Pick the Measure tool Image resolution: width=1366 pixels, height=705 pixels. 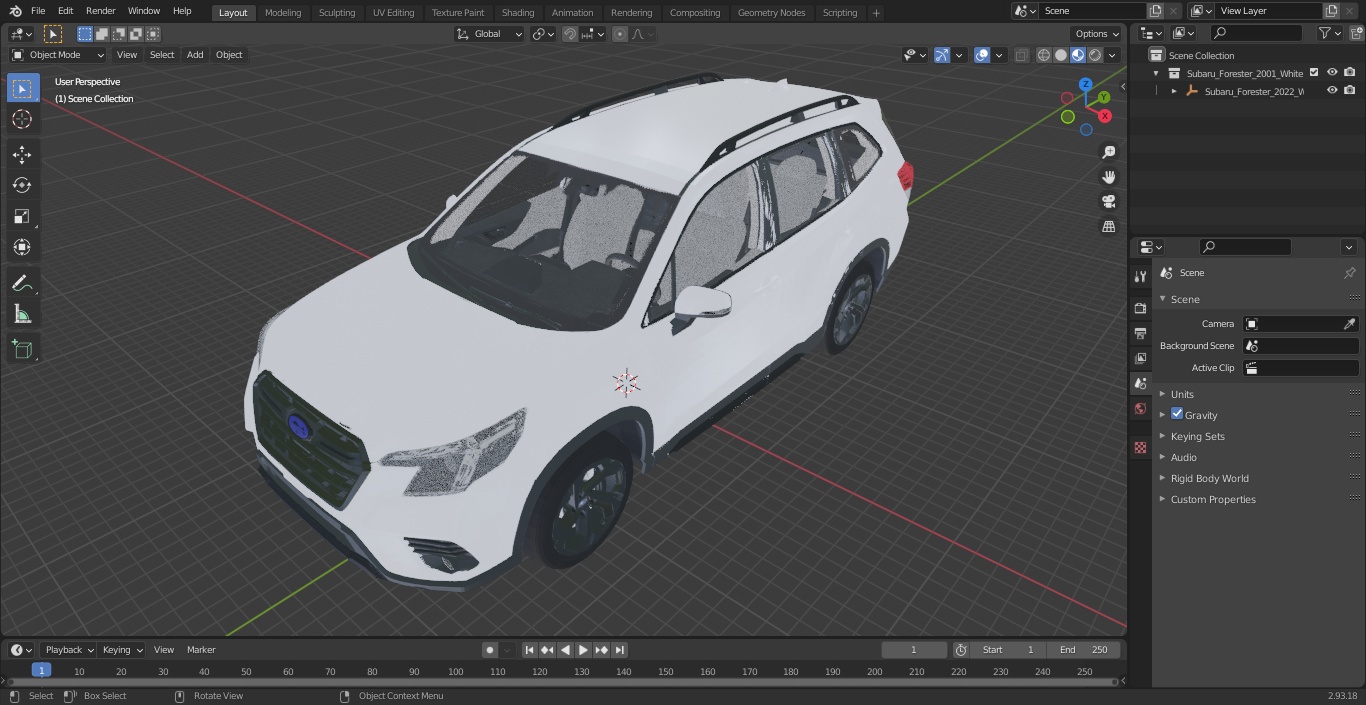coord(22,315)
